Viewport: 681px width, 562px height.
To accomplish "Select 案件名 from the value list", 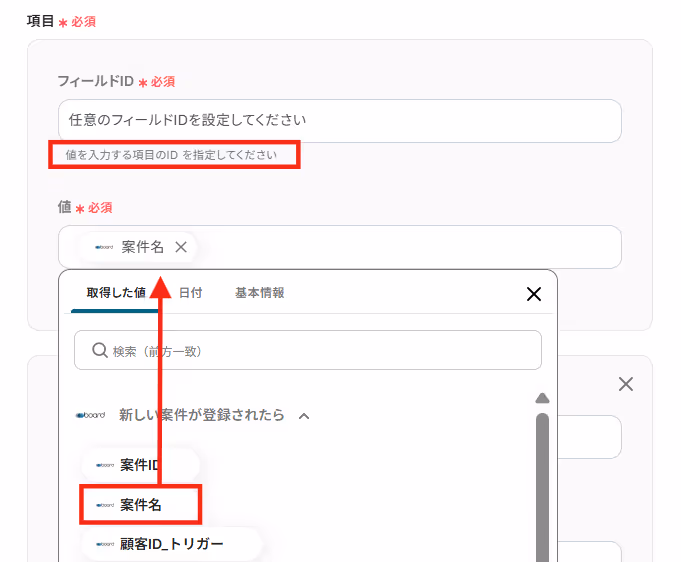I will pyautogui.click(x=140, y=505).
